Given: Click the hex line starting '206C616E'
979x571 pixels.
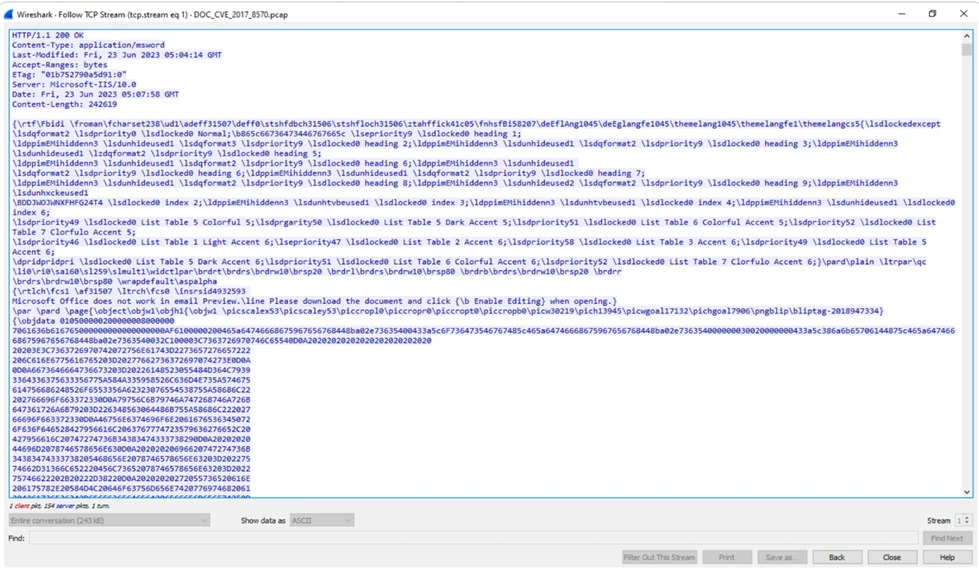Looking at the screenshot, I should pos(131,360).
